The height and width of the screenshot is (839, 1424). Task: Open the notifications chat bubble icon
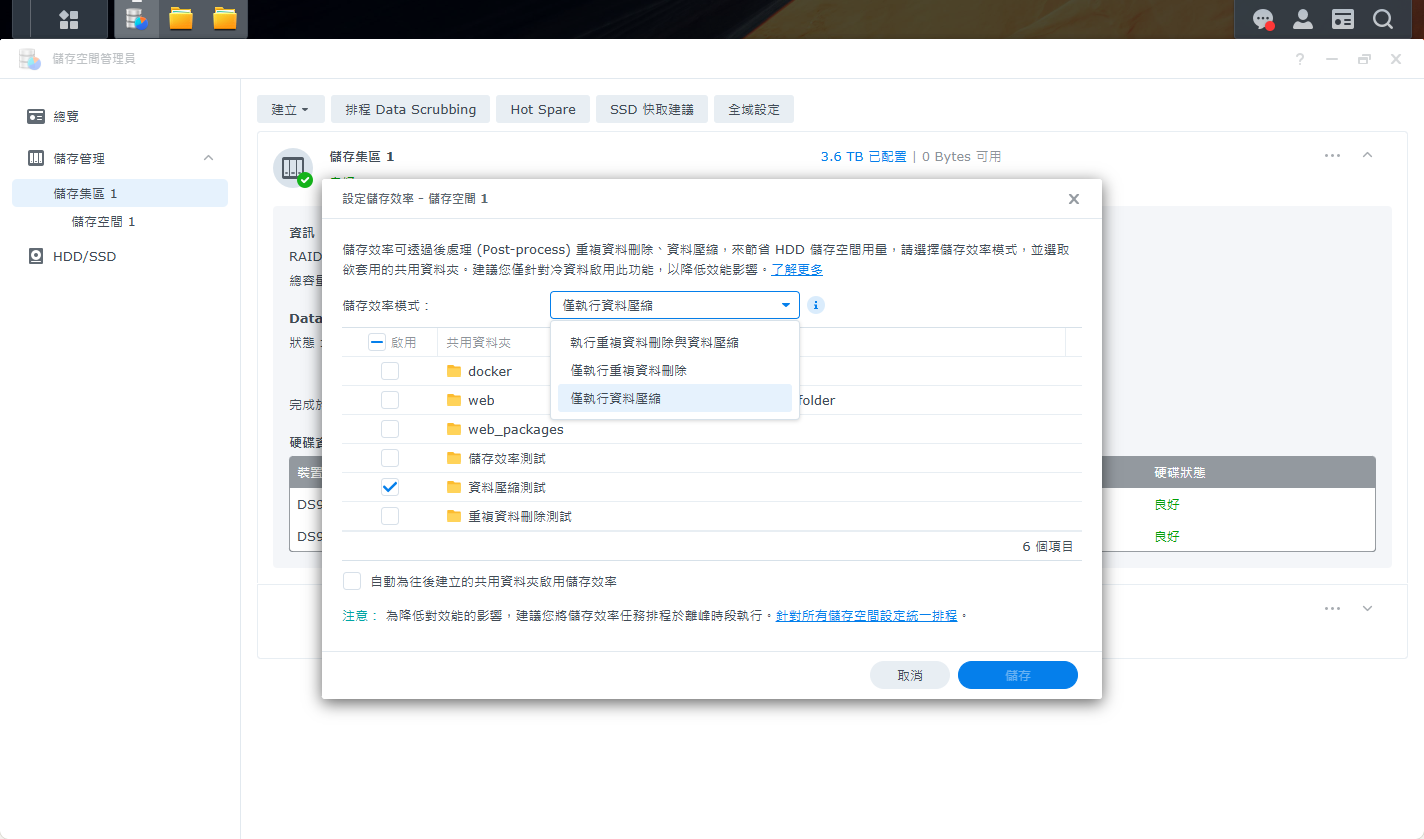1264,19
